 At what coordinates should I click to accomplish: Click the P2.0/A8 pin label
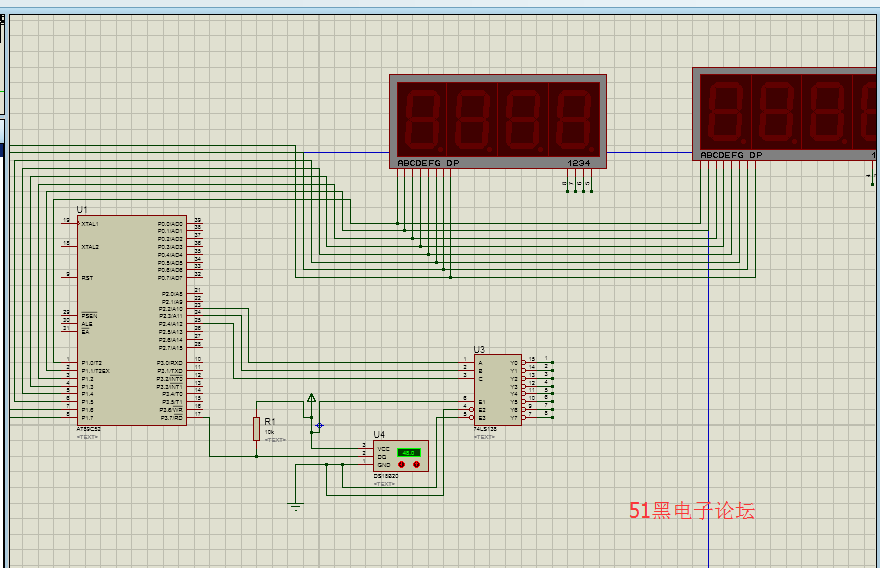click(x=172, y=294)
